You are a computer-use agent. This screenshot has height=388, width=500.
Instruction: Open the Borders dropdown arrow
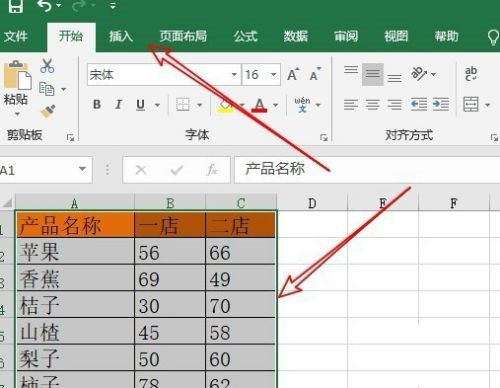point(199,105)
